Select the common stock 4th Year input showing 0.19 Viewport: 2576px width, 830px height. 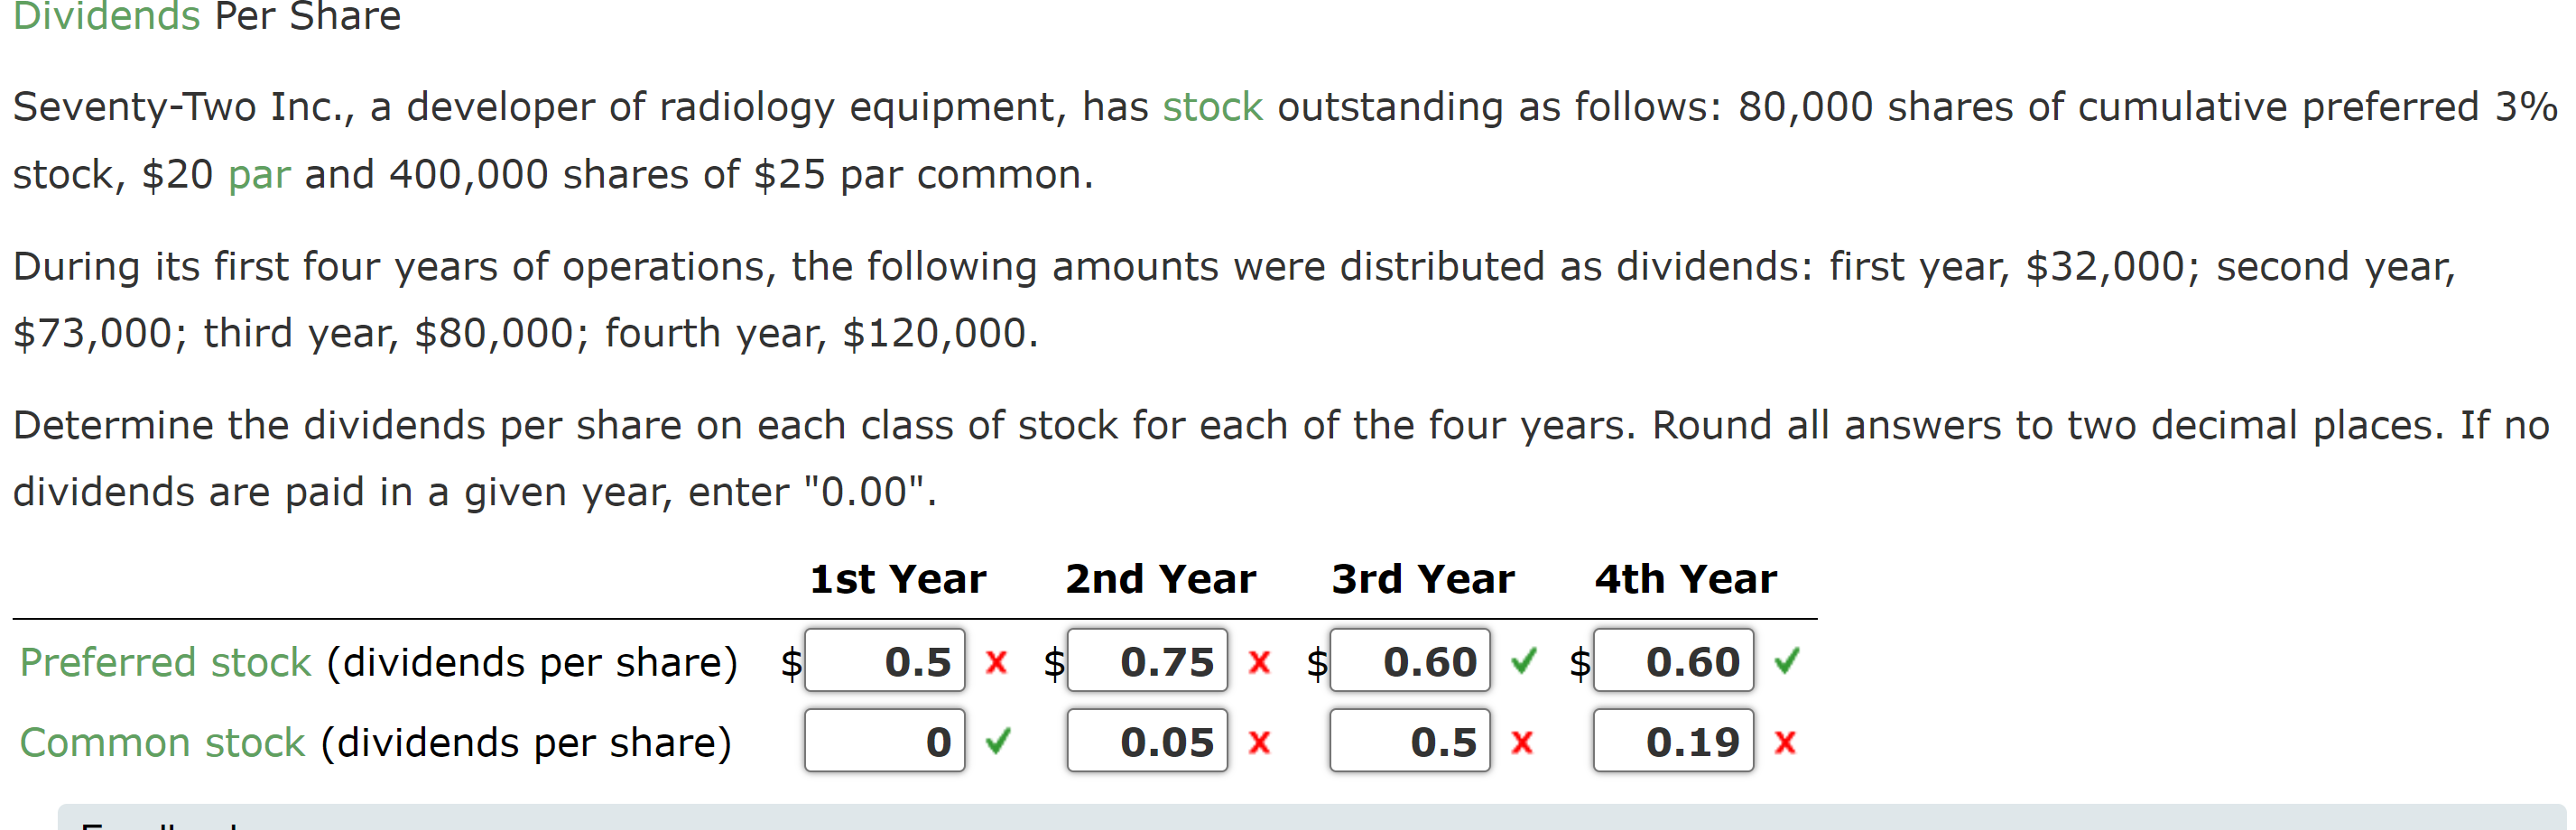pyautogui.click(x=1673, y=742)
